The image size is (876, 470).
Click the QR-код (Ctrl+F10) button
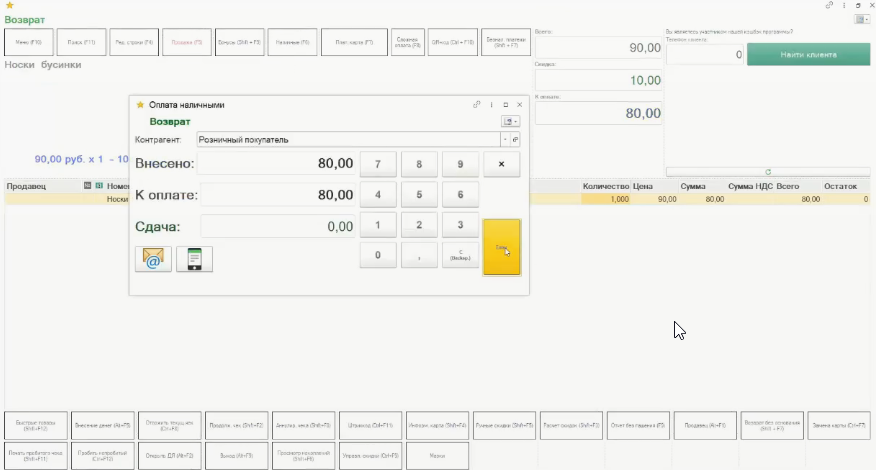point(453,42)
